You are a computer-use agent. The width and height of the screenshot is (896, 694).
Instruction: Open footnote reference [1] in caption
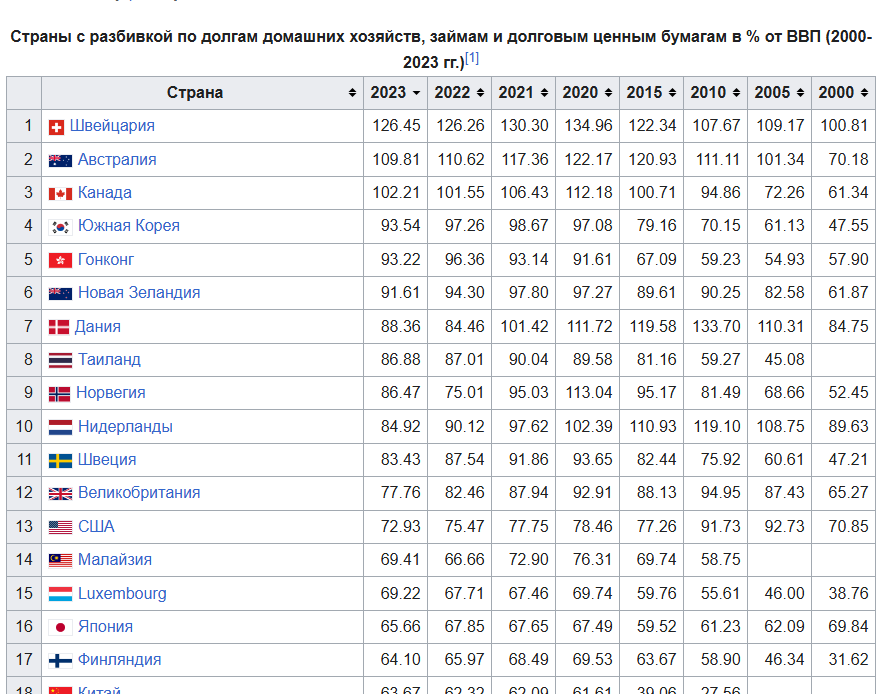471,58
